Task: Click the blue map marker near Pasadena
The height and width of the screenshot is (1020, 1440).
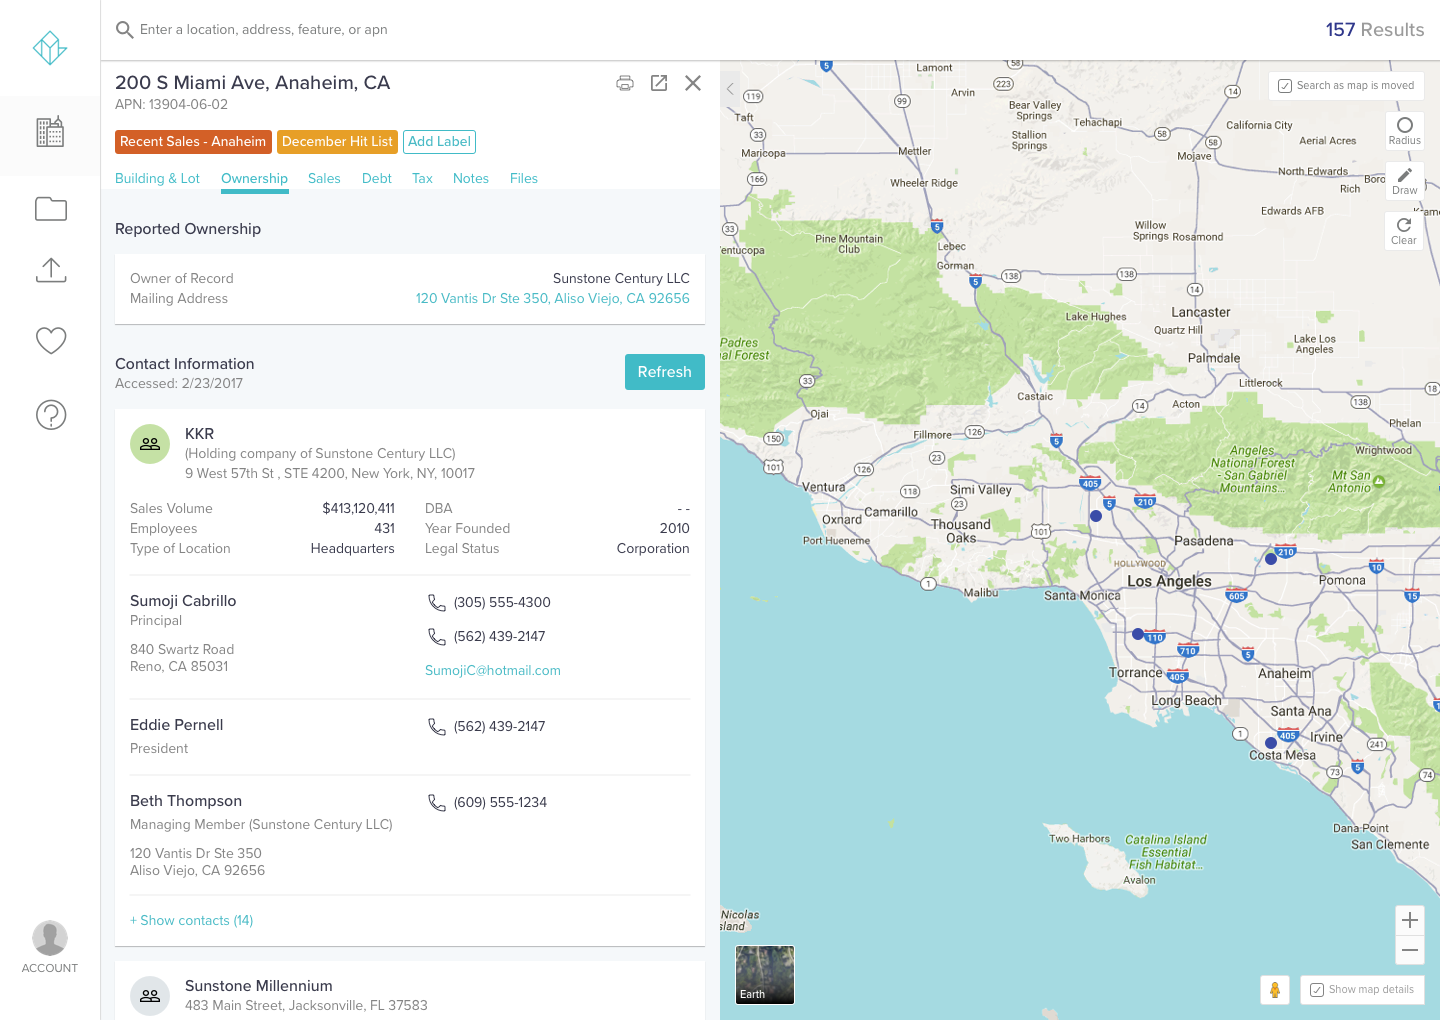Action: pos(1271,559)
